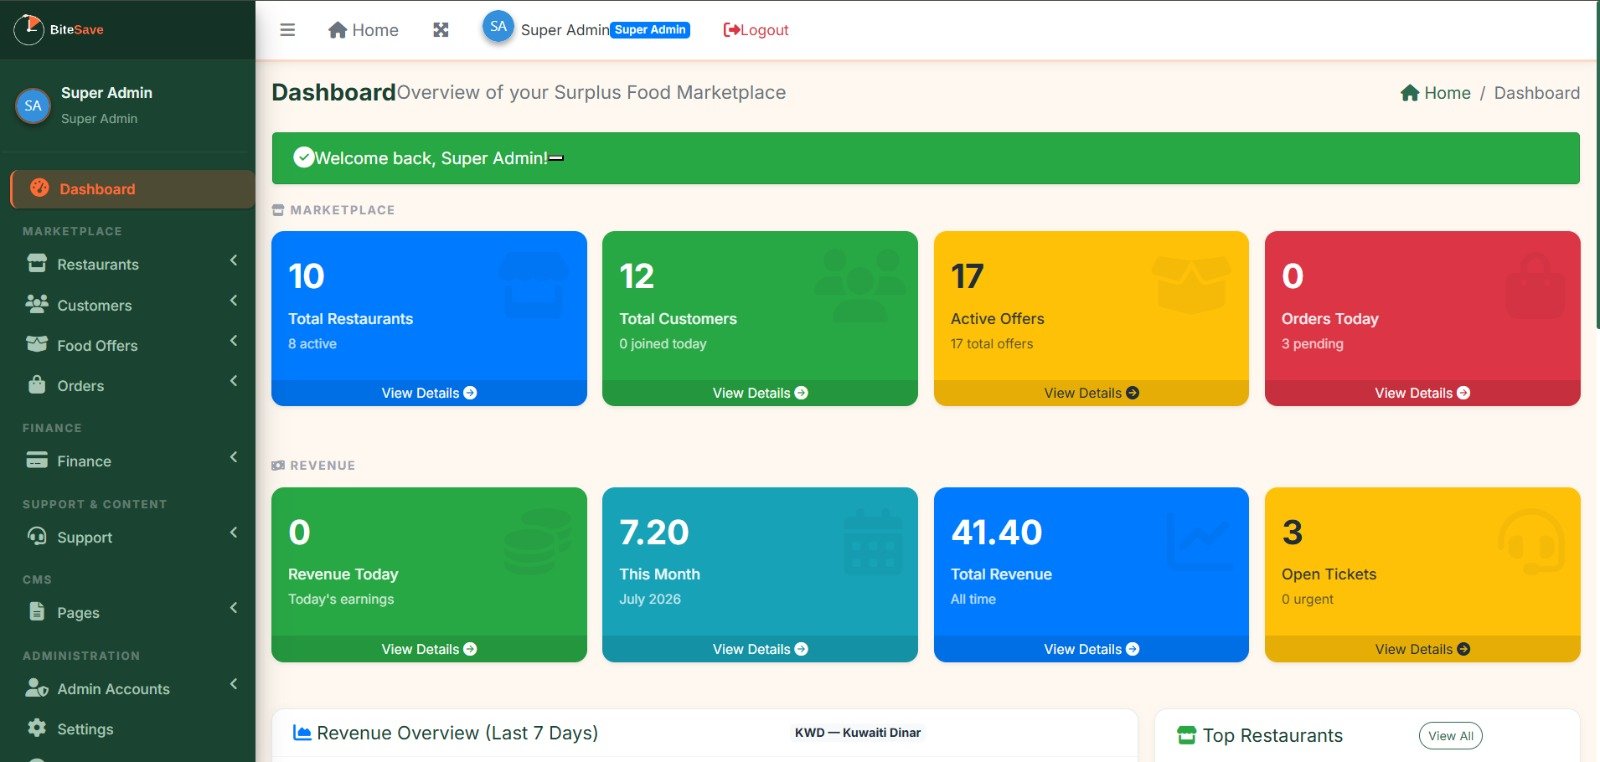
Task: Click the fullscreen expand icon in the top bar
Action: [440, 30]
